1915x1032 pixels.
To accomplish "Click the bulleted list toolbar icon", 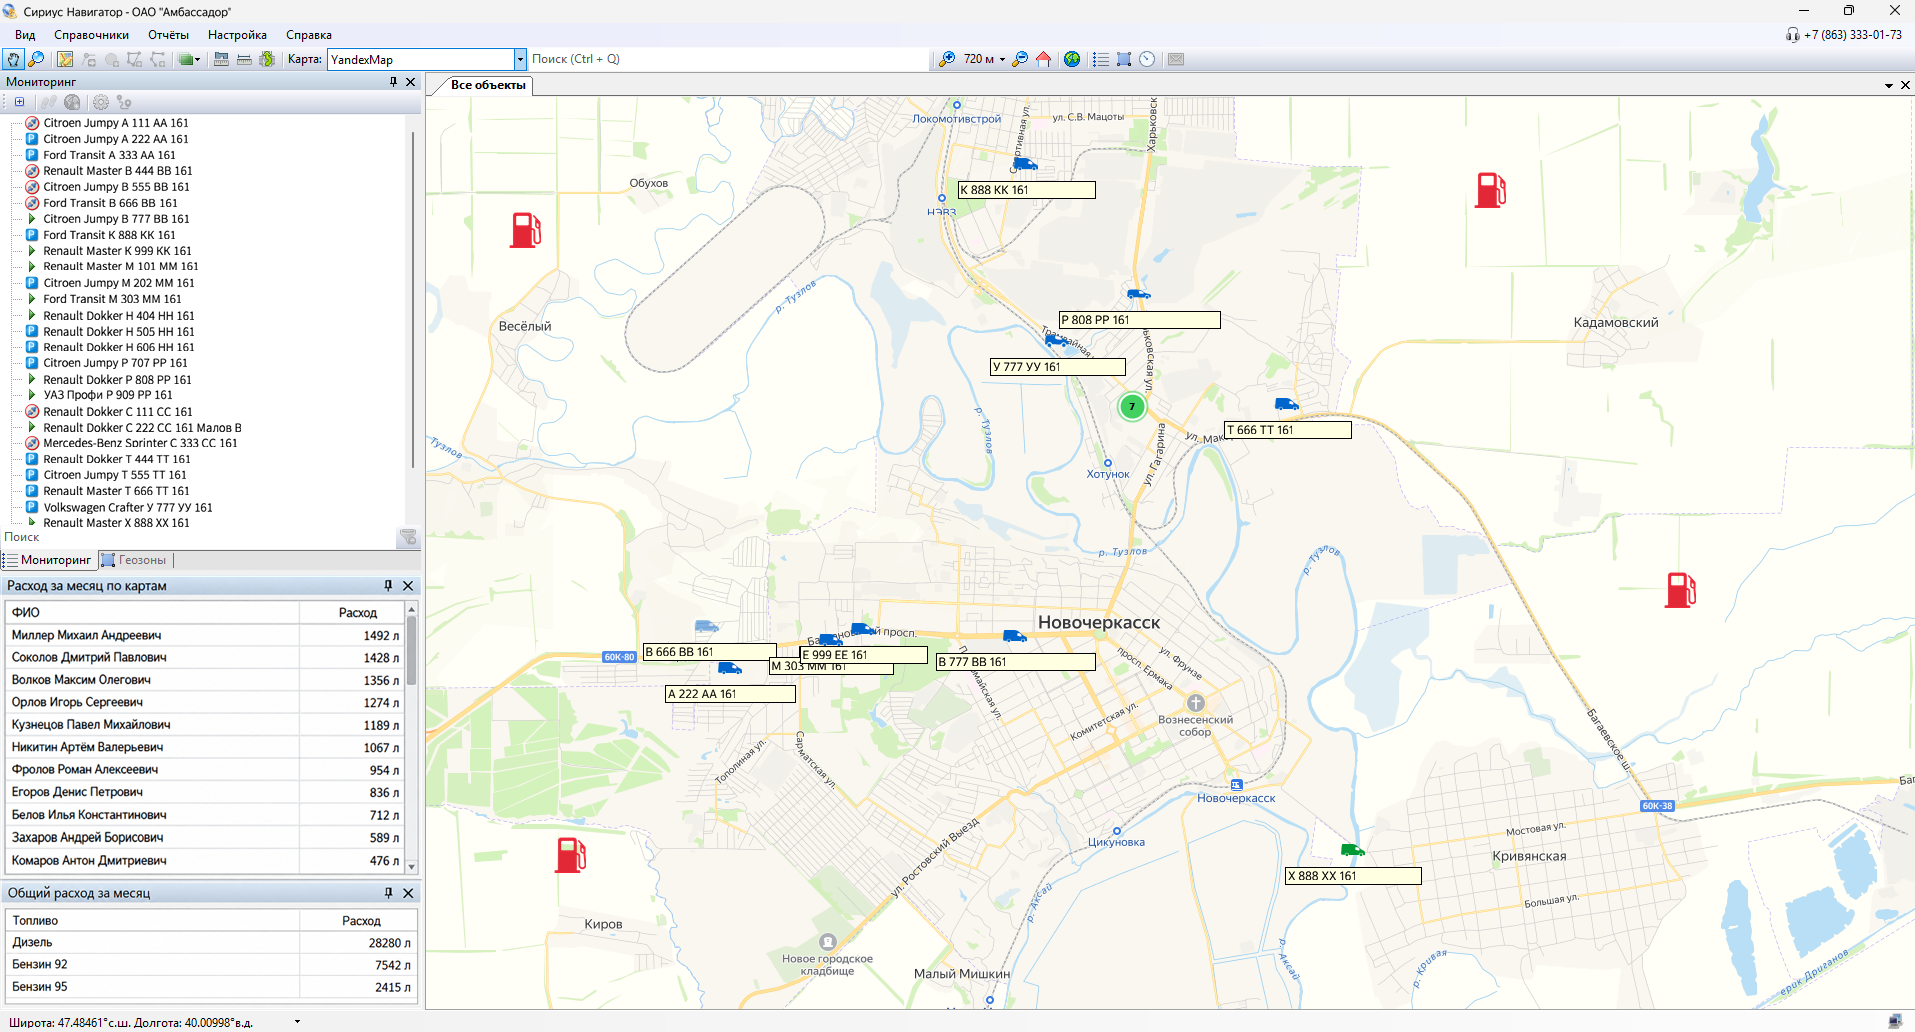I will [x=1100, y=59].
